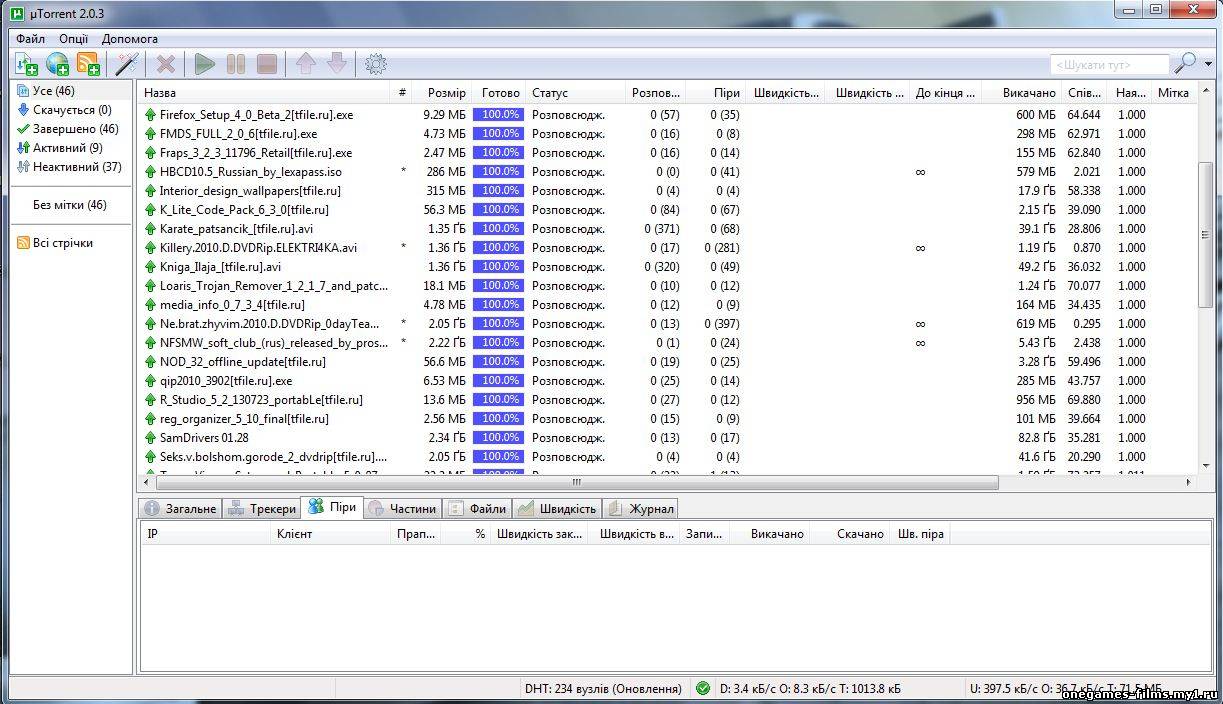
Task: Open Create New Torrent wand icon
Action: pos(127,64)
